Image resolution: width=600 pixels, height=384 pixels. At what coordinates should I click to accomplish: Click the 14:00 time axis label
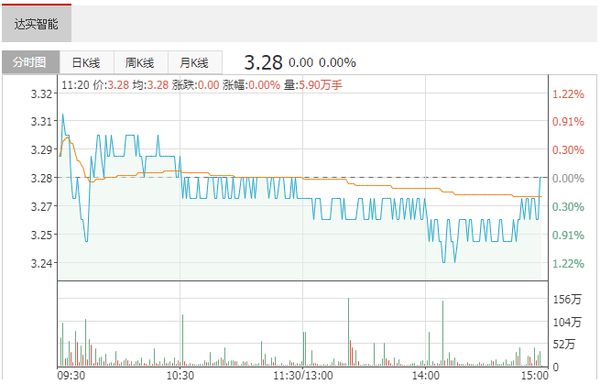[x=426, y=376]
